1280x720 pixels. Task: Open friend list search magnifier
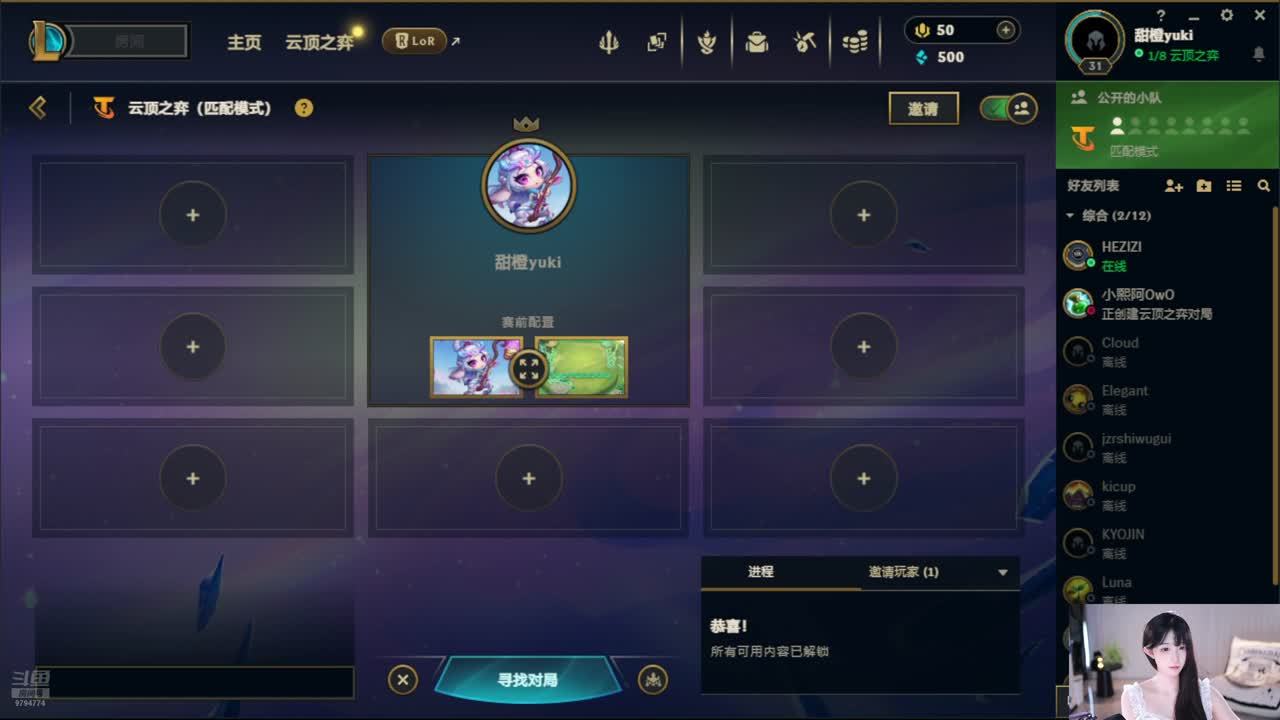pyautogui.click(x=1263, y=186)
